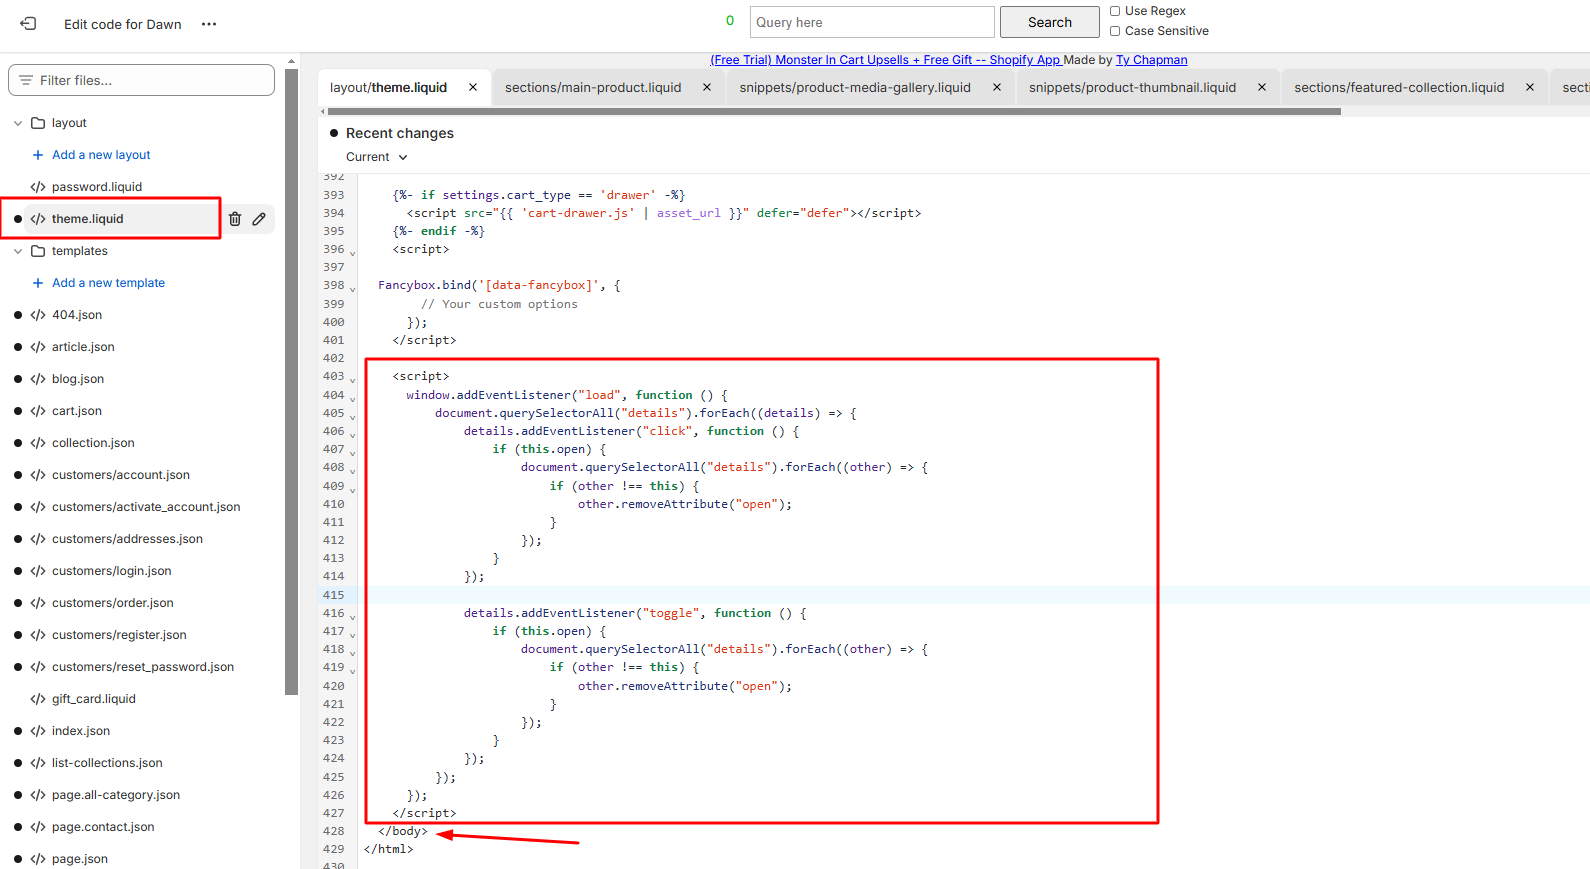Close the sections/featured-collection.liquid tab
This screenshot has width=1590, height=869.
click(x=1530, y=87)
